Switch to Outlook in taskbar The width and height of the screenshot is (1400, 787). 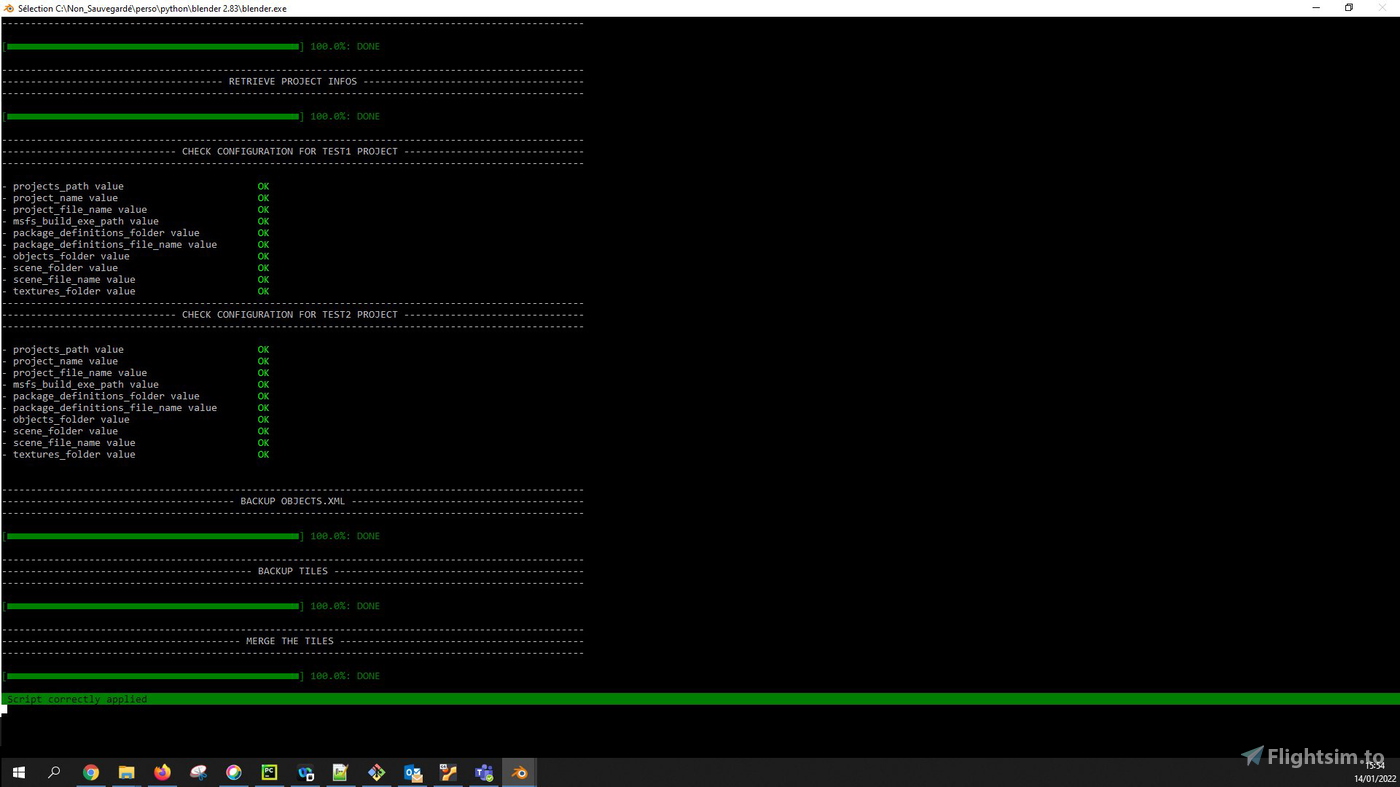pyautogui.click(x=412, y=772)
